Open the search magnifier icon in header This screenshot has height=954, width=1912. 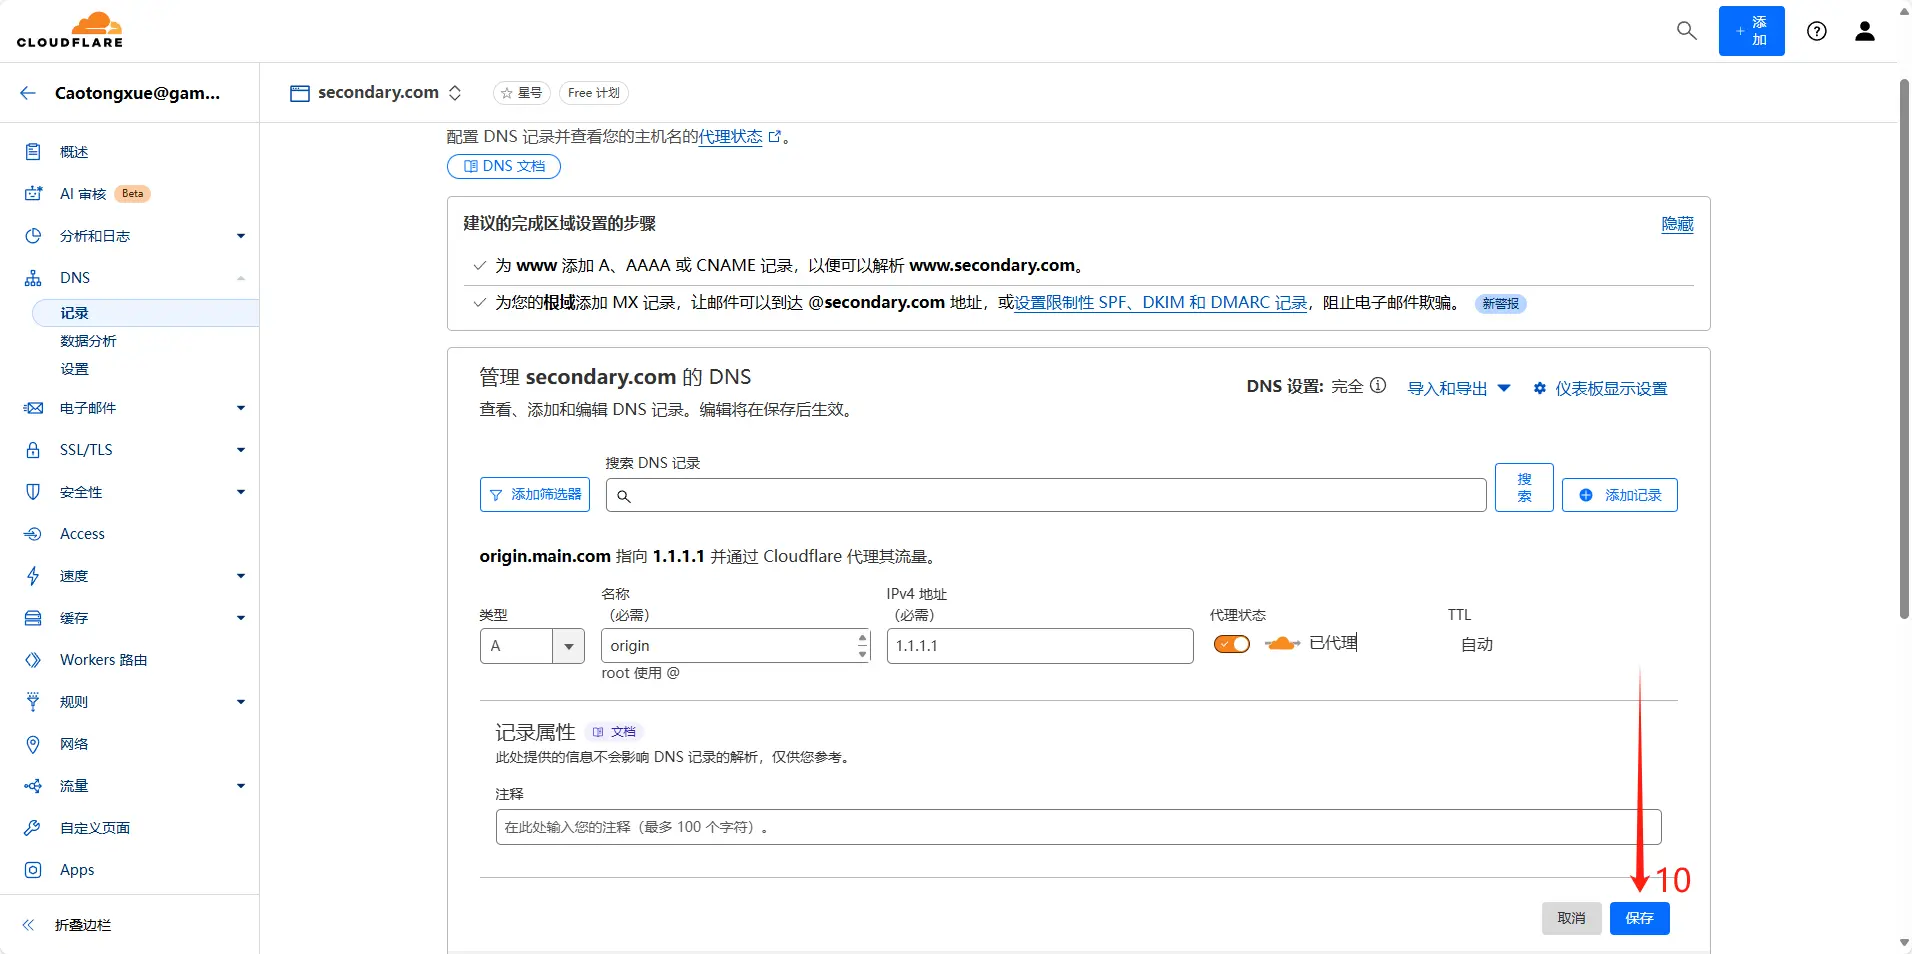(x=1686, y=31)
